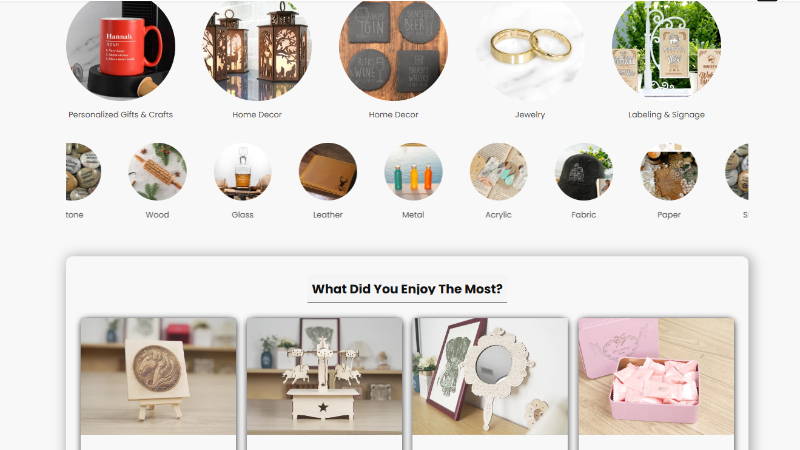Open the Labeling & Signage category image
Viewport: 800px width, 450px height.
click(666, 49)
